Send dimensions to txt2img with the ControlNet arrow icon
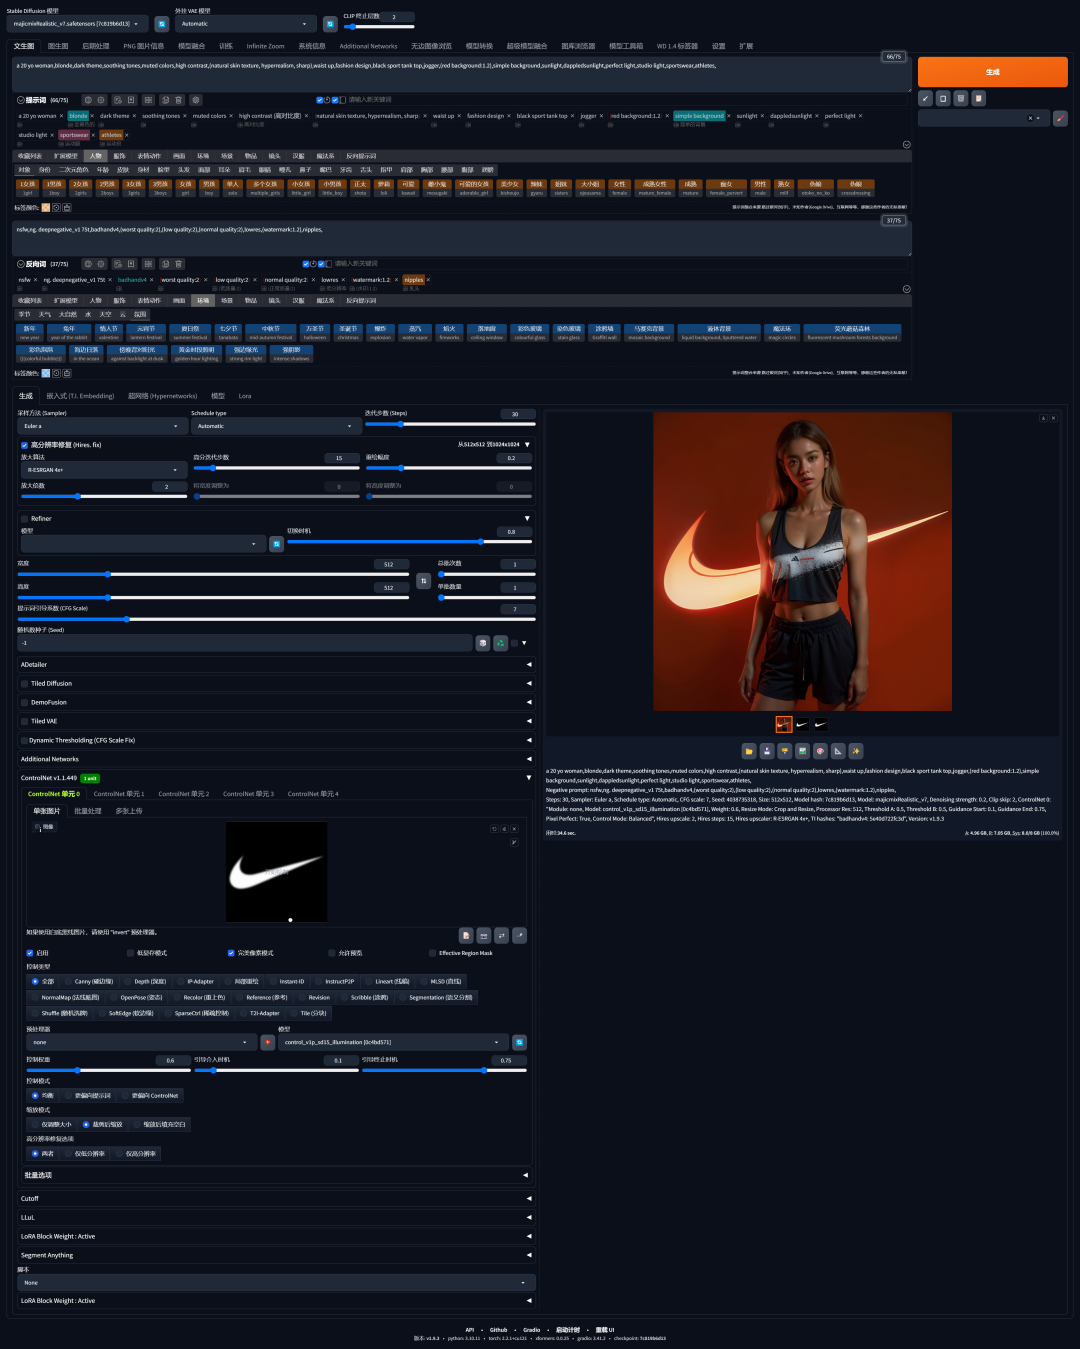The image size is (1080, 1349). coord(519,935)
